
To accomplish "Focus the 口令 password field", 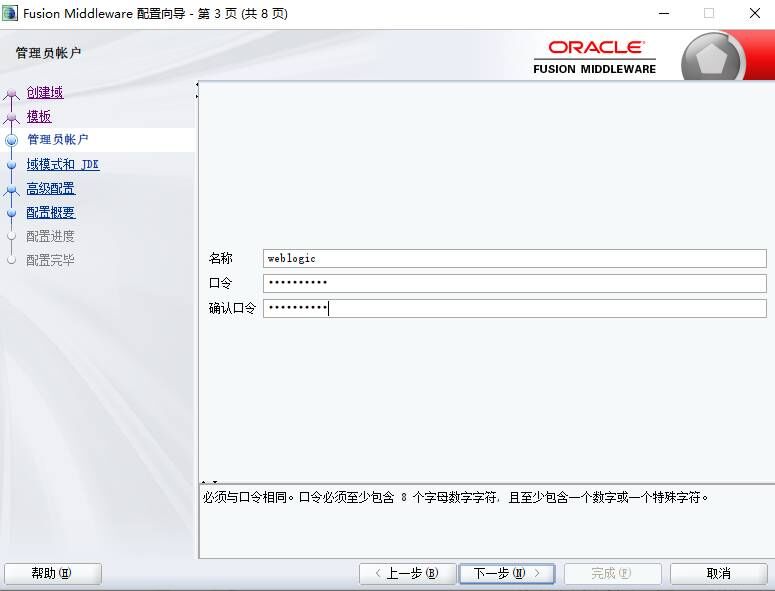I will click(x=515, y=283).
